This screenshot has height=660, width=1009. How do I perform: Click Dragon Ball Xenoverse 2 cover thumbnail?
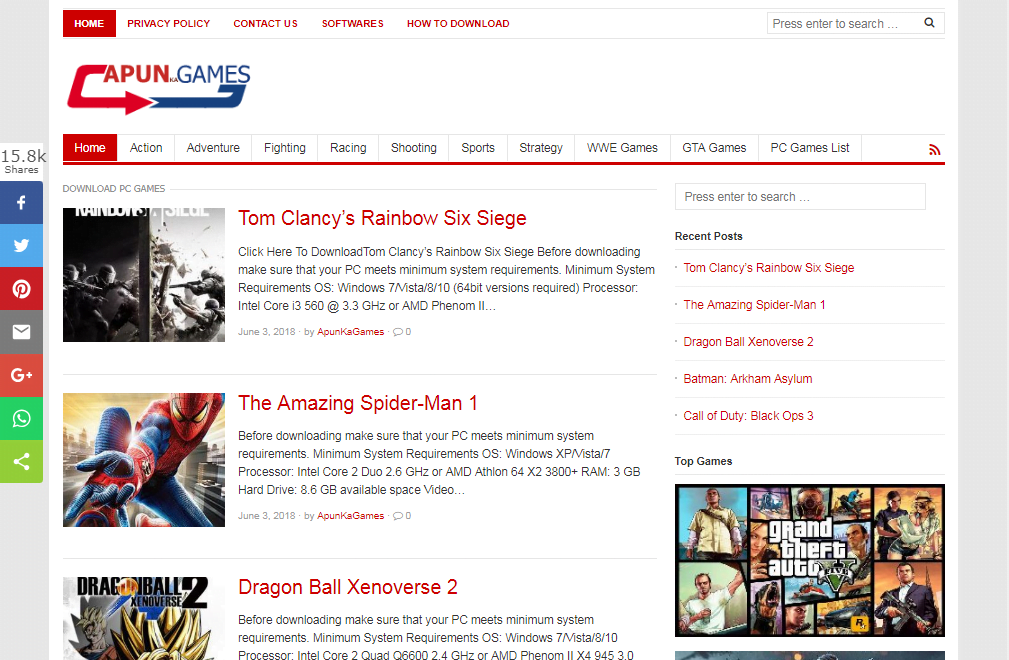tap(144, 618)
